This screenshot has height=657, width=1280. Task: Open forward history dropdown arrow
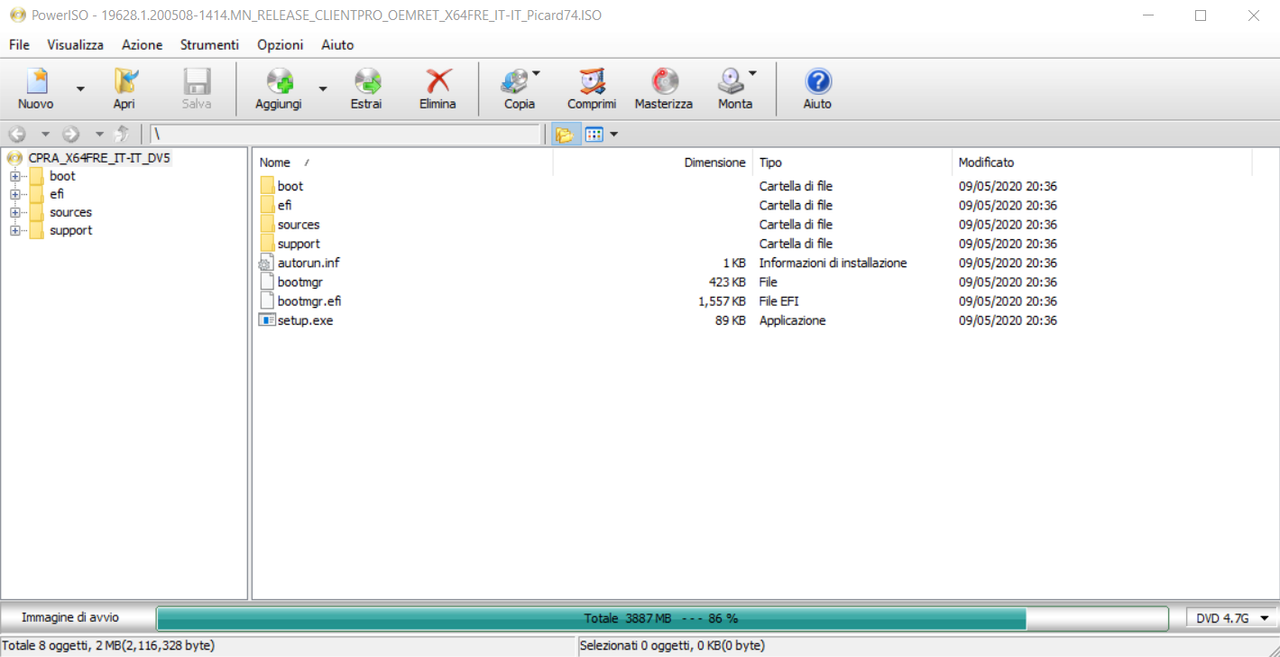99,134
